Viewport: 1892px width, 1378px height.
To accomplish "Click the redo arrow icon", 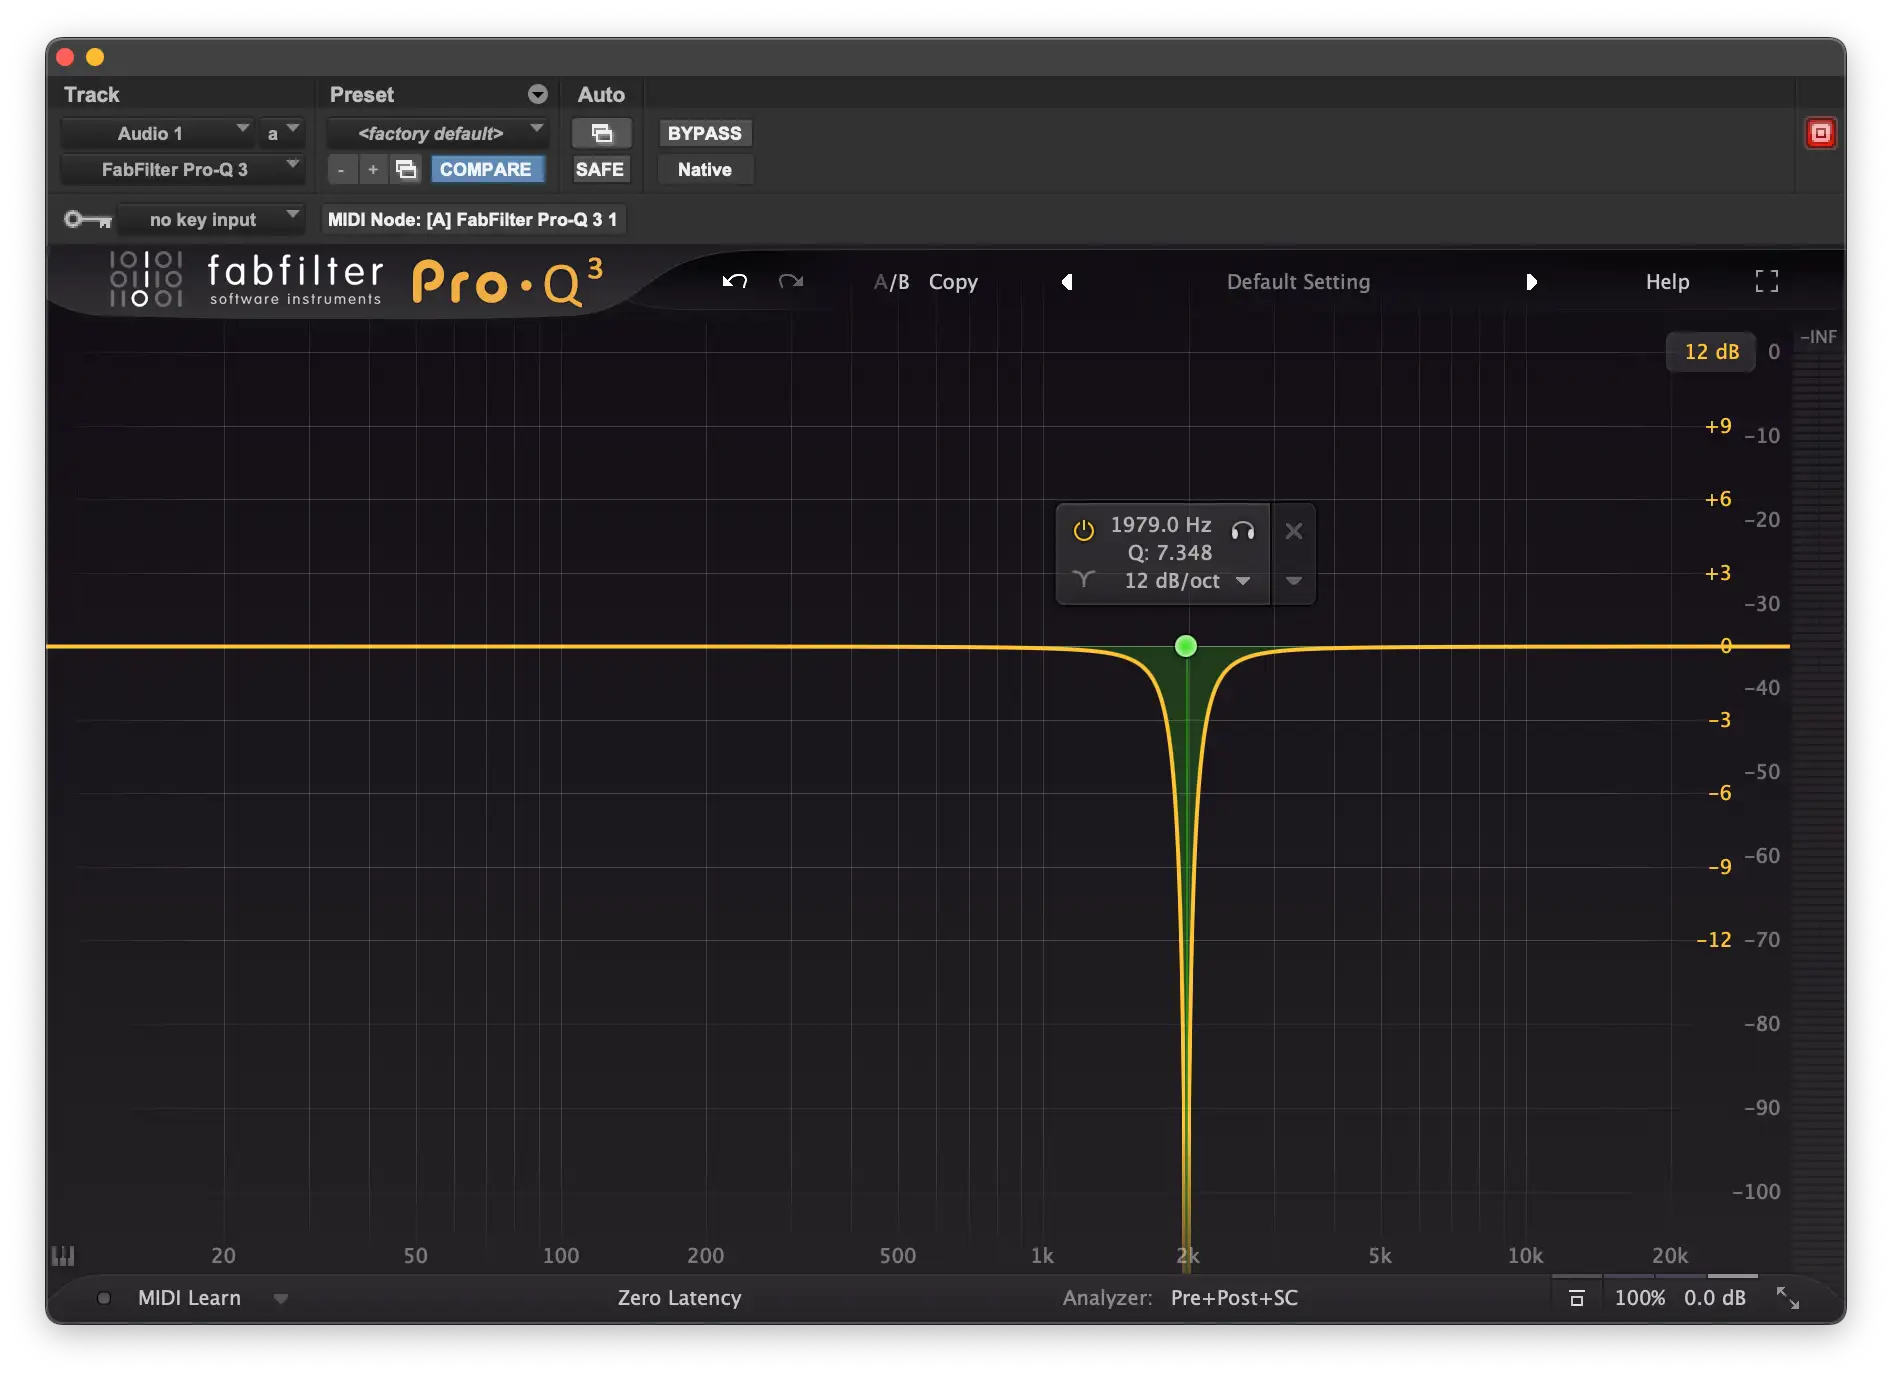I will coord(791,281).
